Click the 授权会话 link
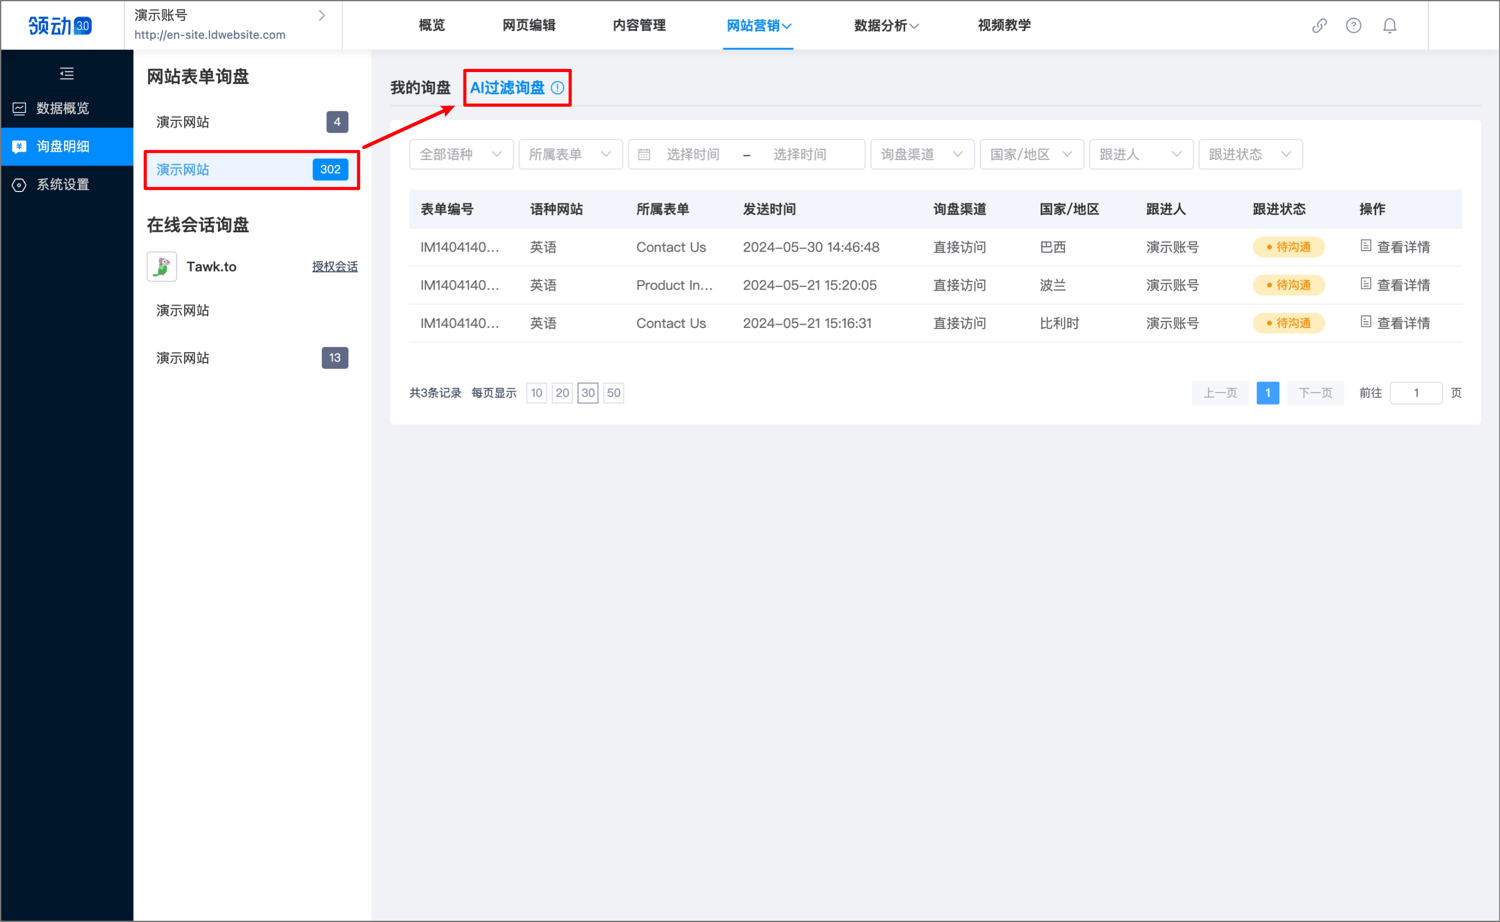Image resolution: width=1500 pixels, height=922 pixels. coord(334,267)
